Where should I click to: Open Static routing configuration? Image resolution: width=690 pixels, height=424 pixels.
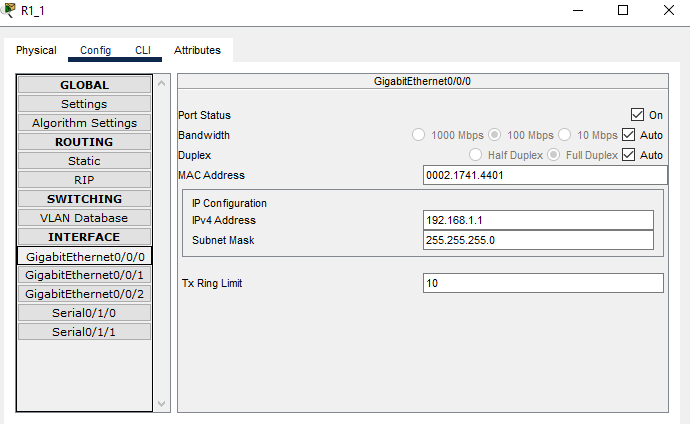[x=84, y=161]
